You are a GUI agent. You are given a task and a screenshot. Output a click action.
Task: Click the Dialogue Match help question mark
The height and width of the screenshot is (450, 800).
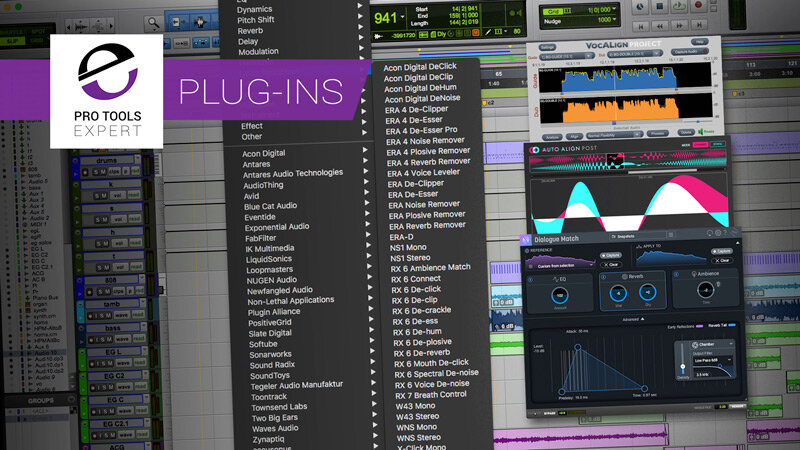click(726, 233)
